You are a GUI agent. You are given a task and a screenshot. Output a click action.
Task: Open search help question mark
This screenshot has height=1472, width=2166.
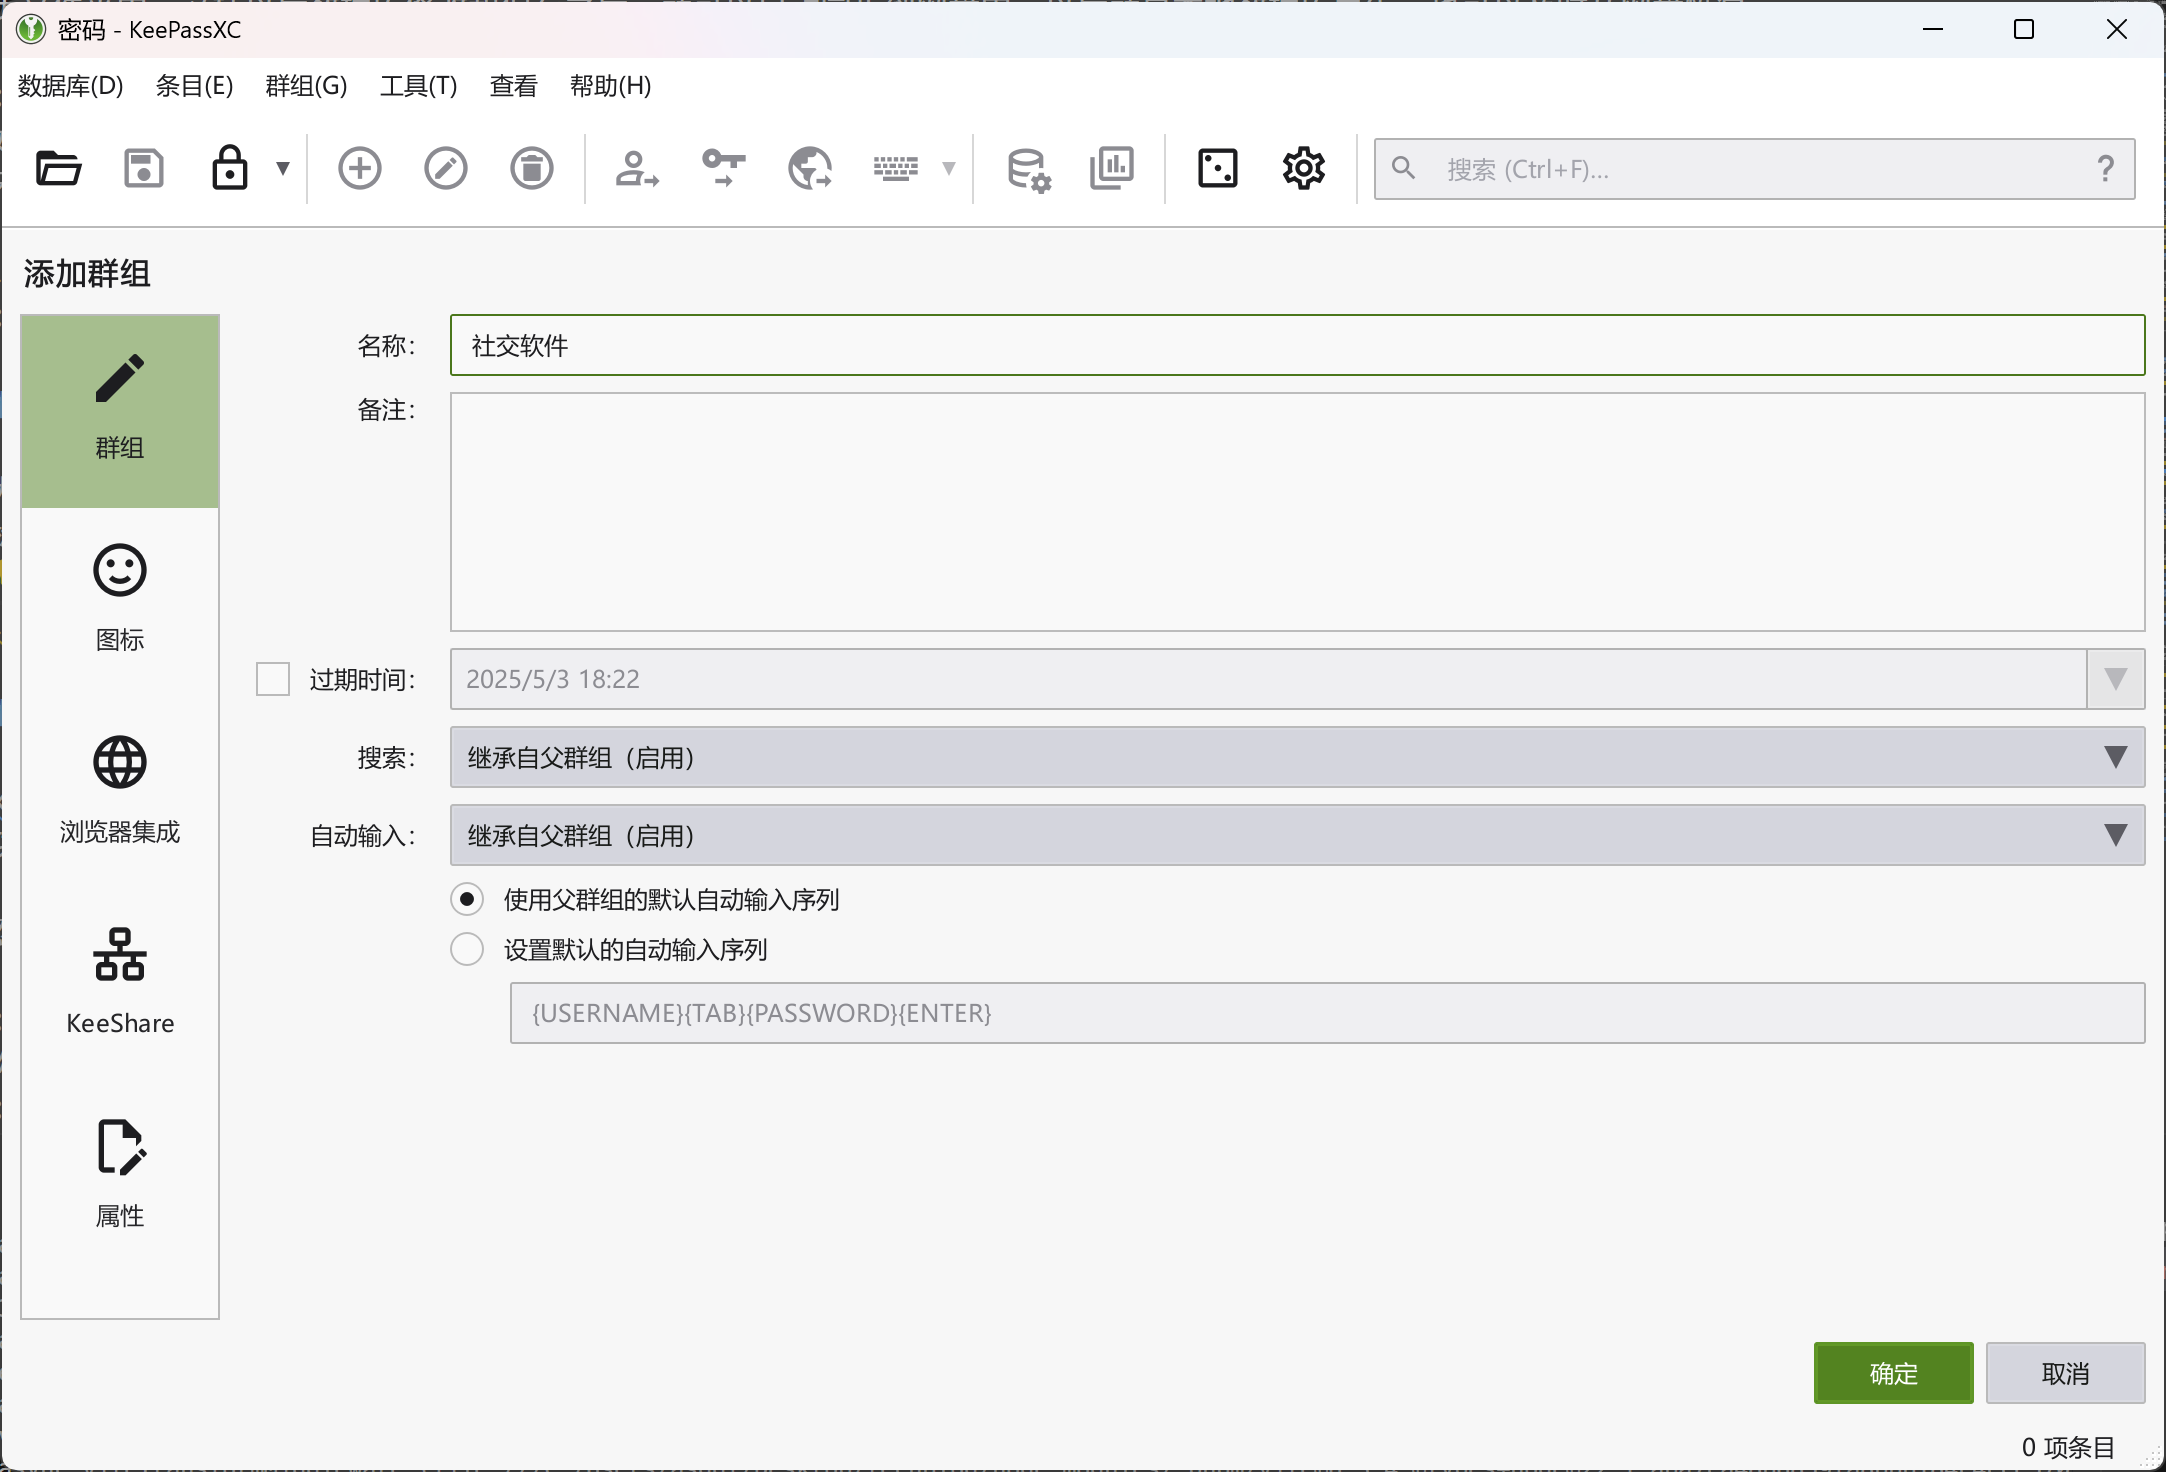tap(2106, 169)
